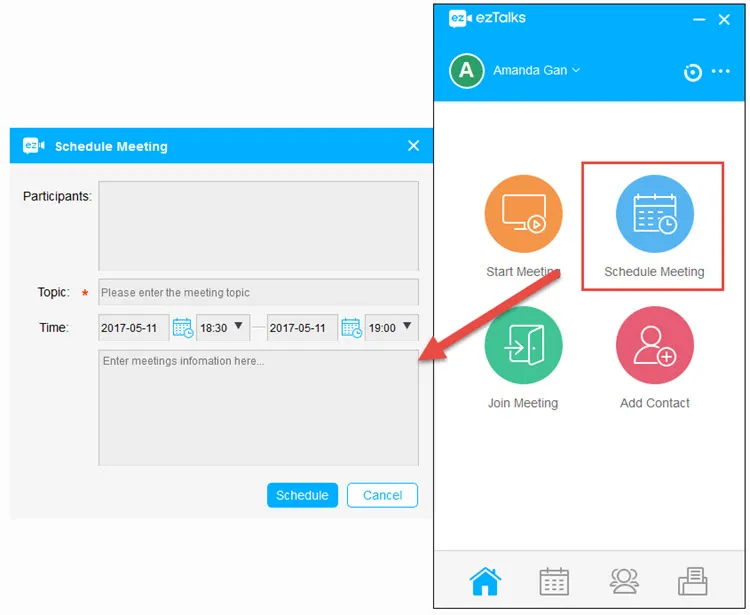This screenshot has width=750, height=615.
Task: Click inside the Participants box
Action: click(258, 226)
